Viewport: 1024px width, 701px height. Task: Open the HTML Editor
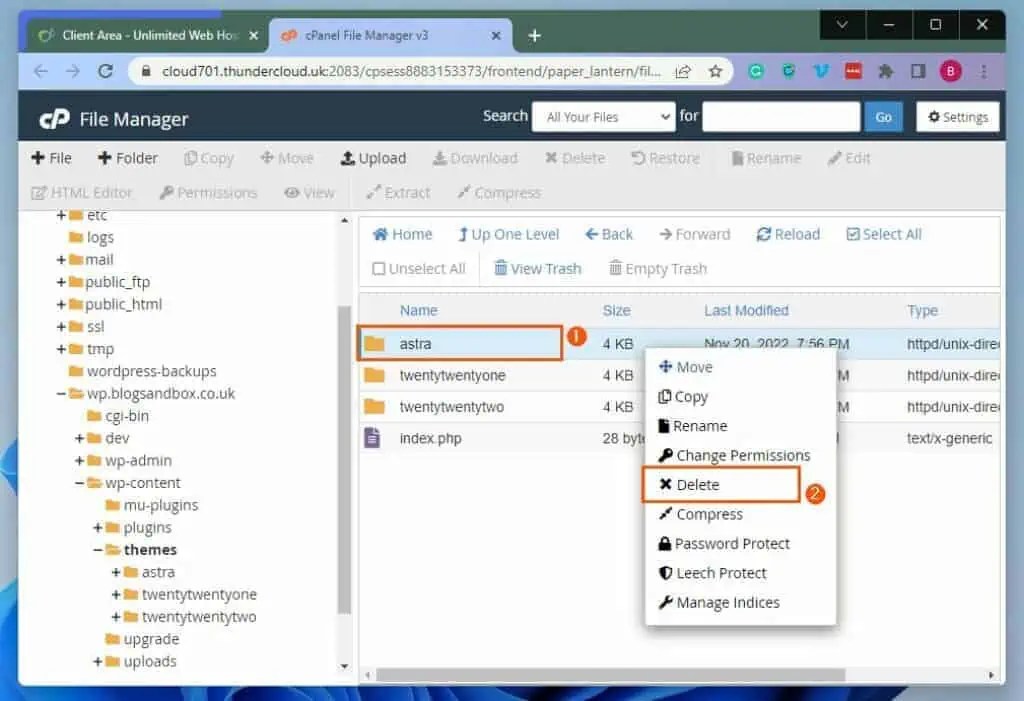(81, 192)
